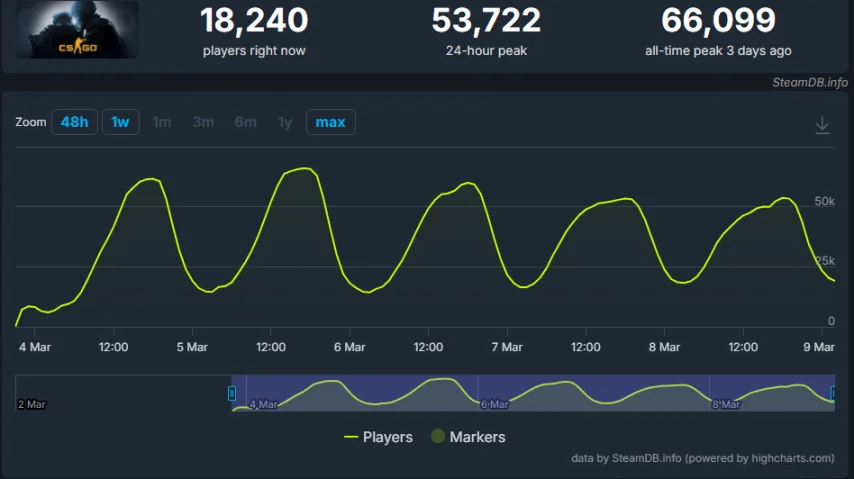Pick the 6m zoom option

[245, 122]
